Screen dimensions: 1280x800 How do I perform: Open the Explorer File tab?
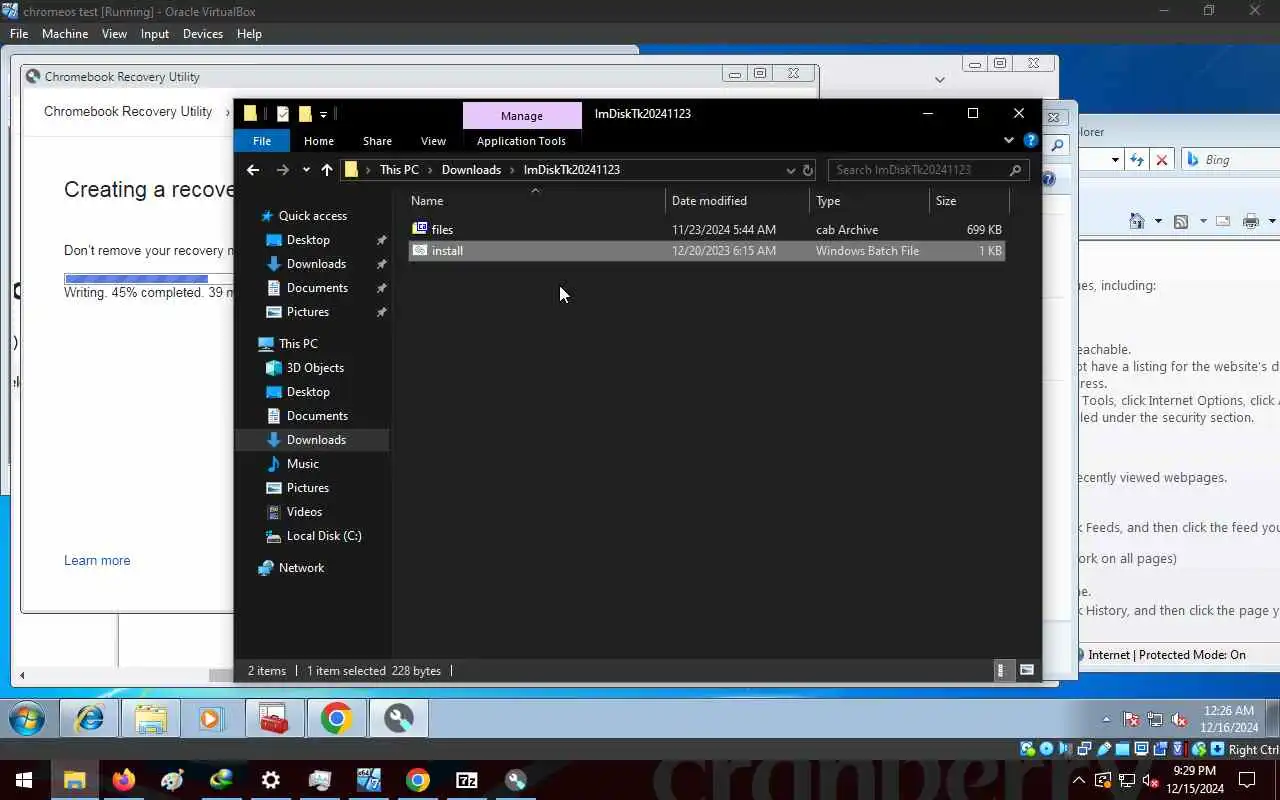[262, 141]
